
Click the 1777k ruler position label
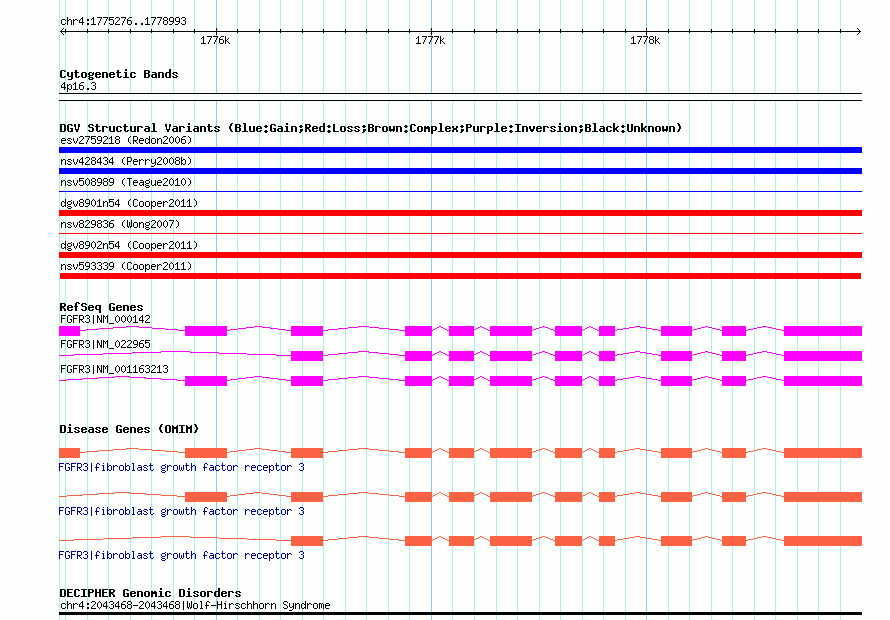point(430,40)
